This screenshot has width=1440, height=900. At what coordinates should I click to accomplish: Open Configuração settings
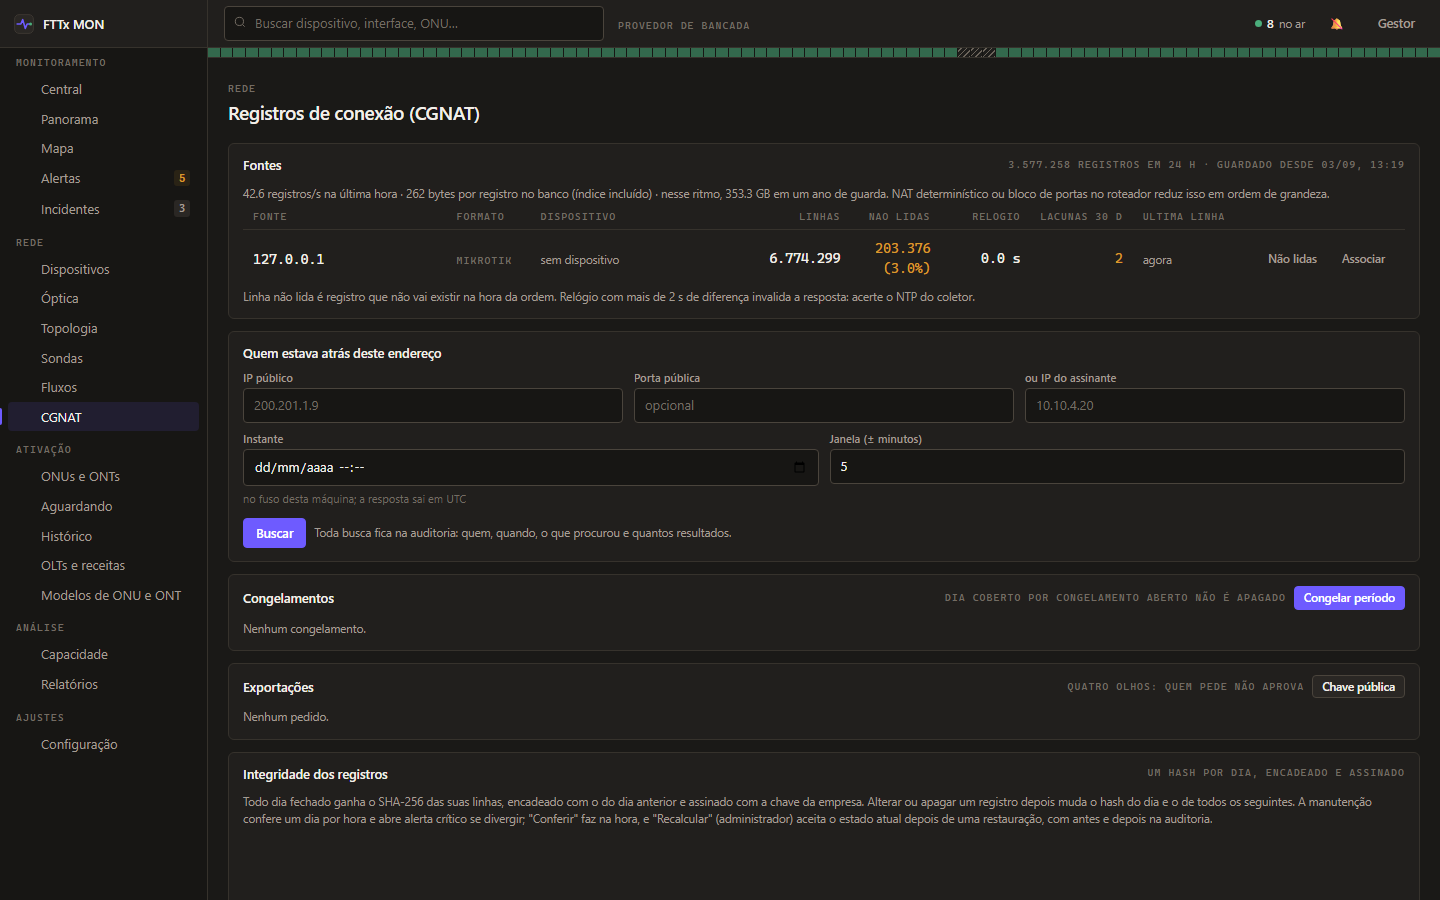click(x=103, y=744)
